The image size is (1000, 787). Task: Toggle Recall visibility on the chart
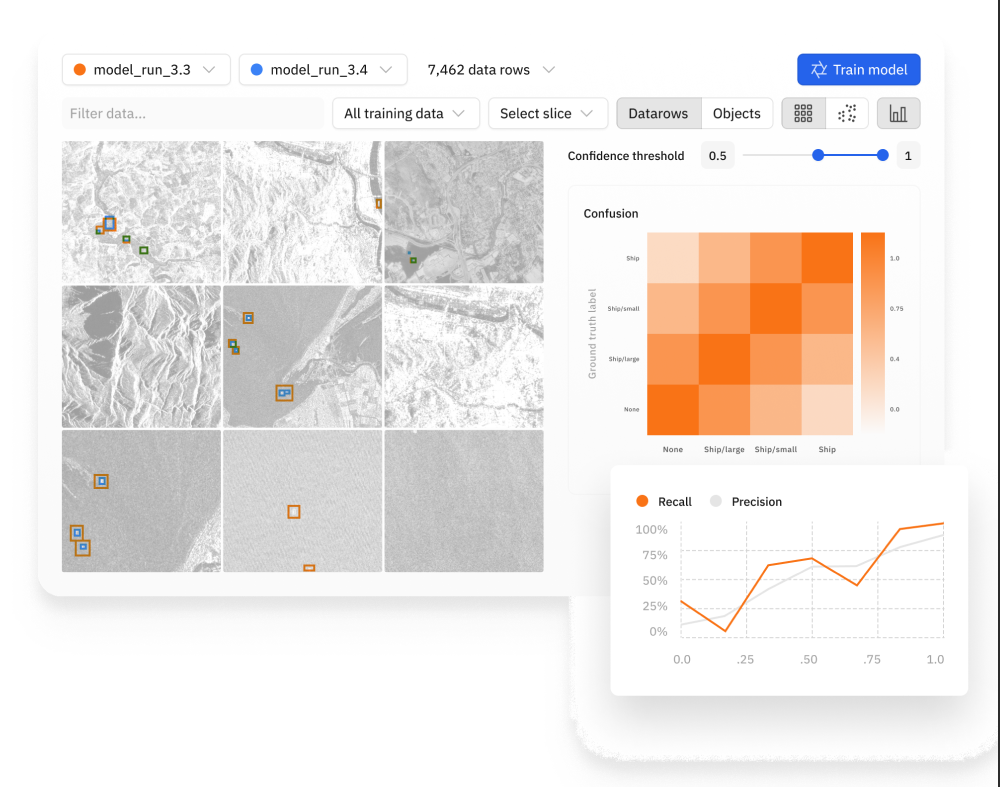pyautogui.click(x=663, y=501)
